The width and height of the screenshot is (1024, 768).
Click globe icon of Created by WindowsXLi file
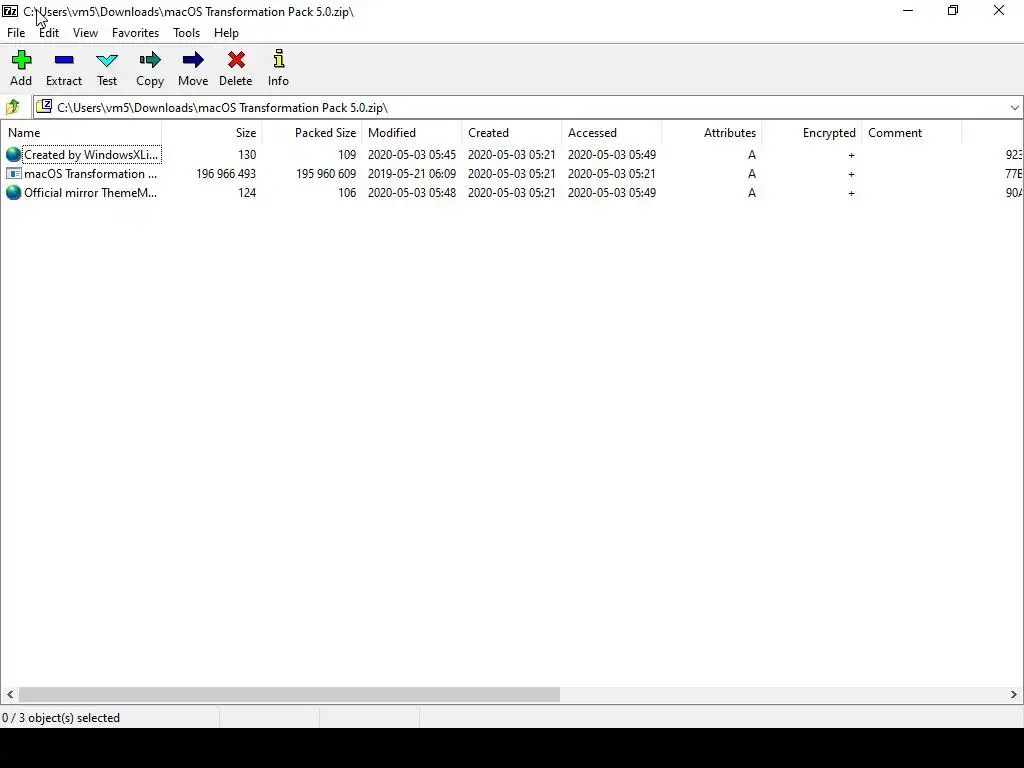13,155
